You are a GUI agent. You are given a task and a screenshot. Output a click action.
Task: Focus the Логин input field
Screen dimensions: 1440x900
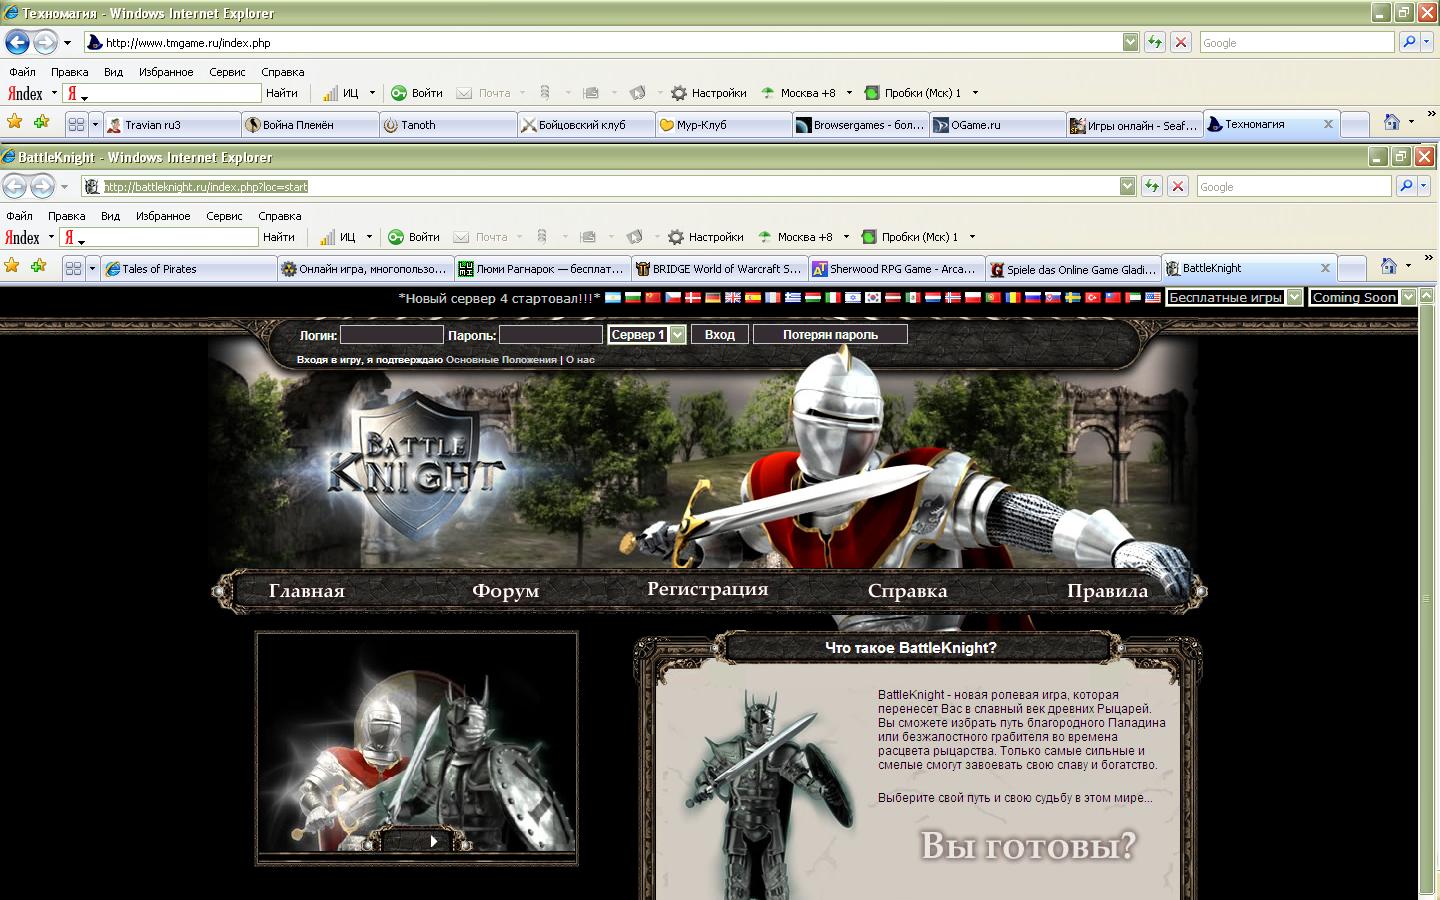(x=391, y=335)
